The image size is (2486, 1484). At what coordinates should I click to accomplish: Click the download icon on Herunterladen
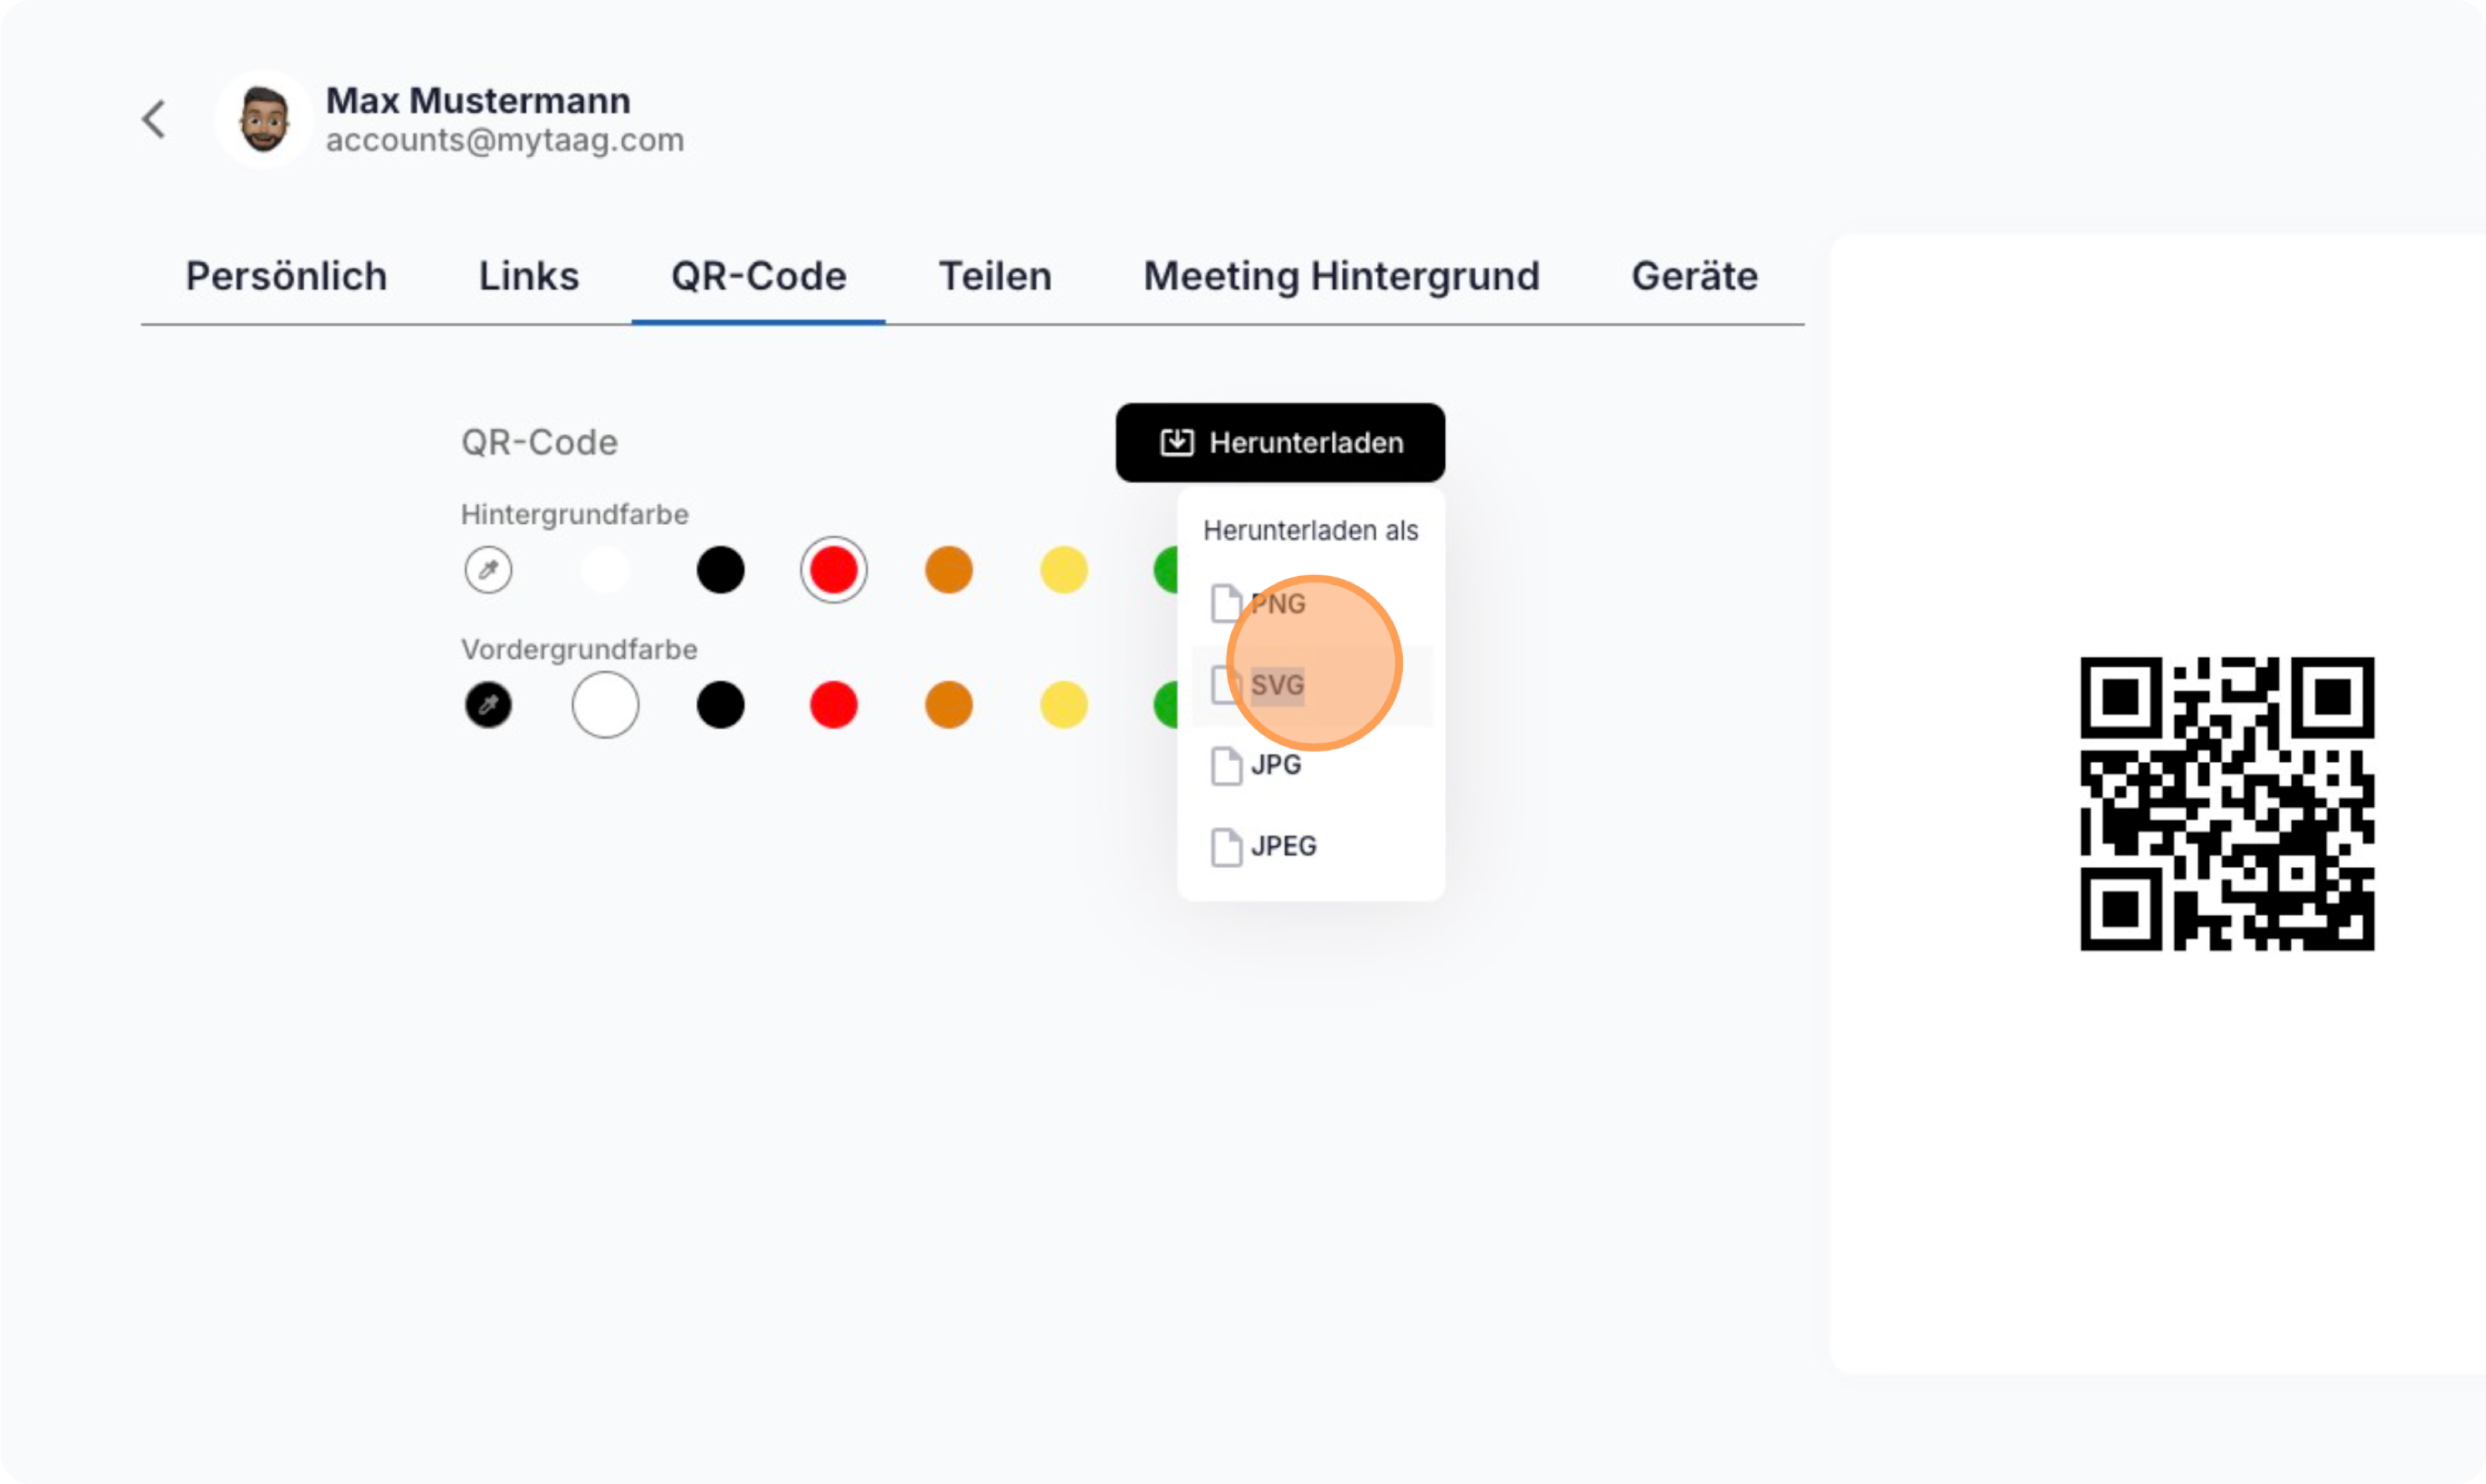click(1177, 442)
